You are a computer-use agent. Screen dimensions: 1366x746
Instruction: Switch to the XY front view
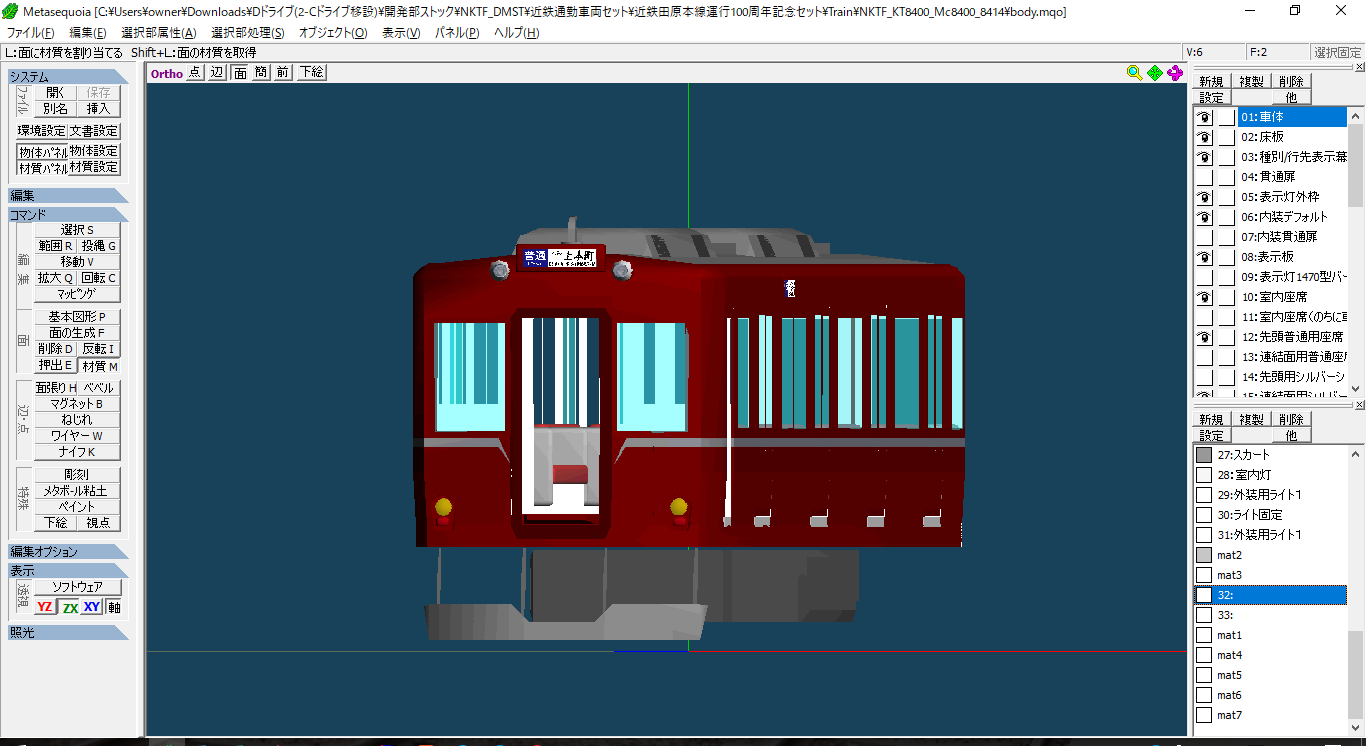click(x=91, y=607)
